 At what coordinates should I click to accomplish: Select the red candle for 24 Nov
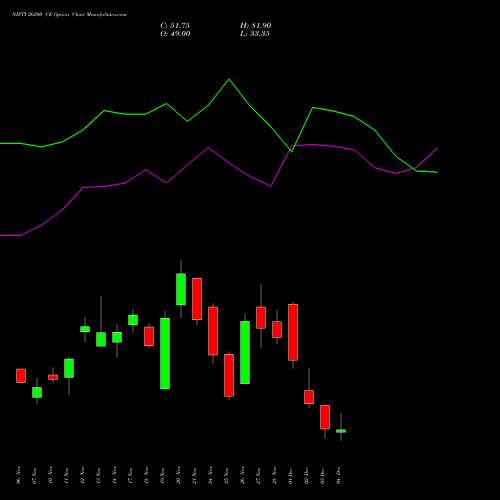213,331
